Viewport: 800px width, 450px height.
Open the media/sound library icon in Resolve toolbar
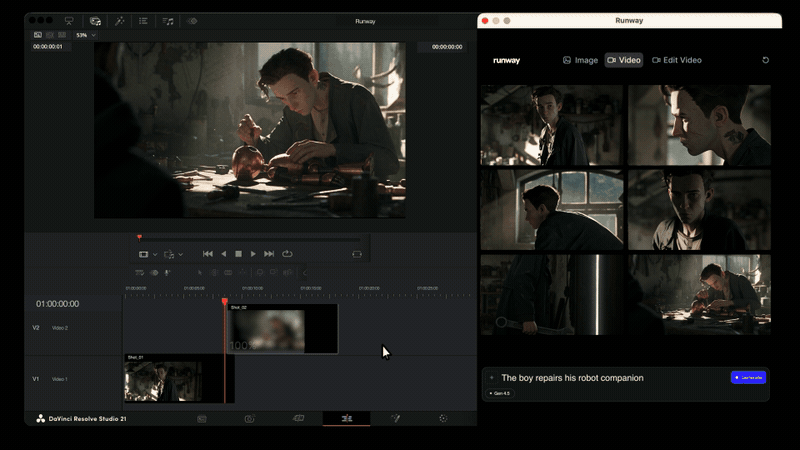[95, 21]
